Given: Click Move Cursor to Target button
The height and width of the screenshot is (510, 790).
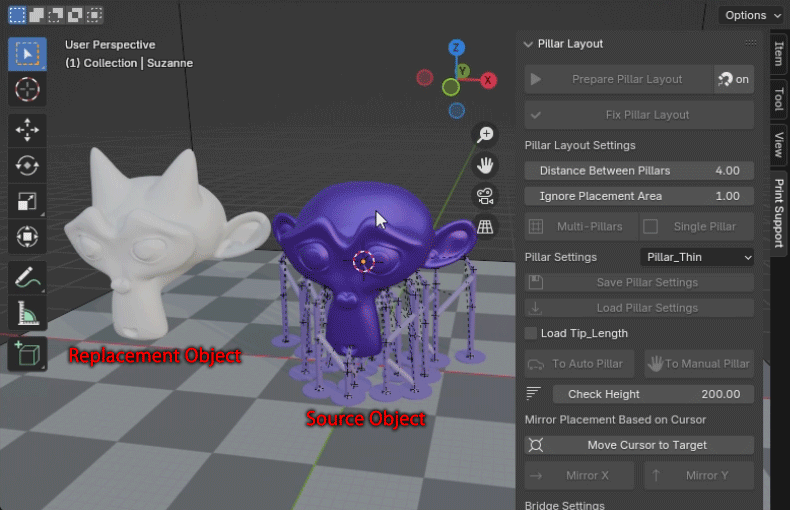Looking at the screenshot, I should point(639,445).
